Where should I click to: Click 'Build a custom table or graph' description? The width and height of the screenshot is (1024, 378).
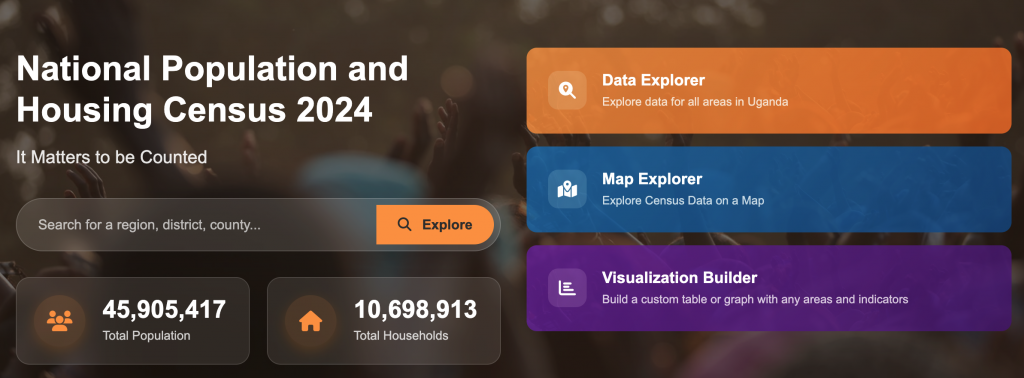pos(755,300)
